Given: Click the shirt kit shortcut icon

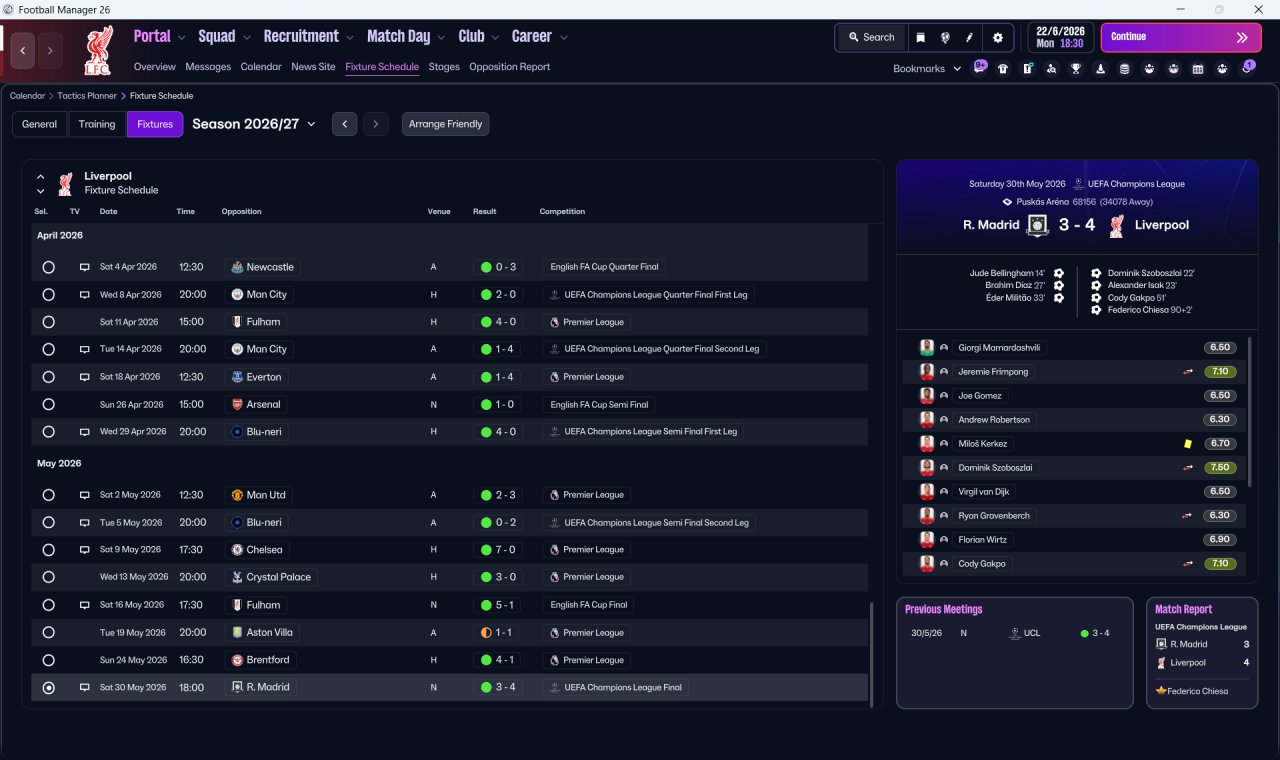Looking at the screenshot, I should (x=1003, y=68).
